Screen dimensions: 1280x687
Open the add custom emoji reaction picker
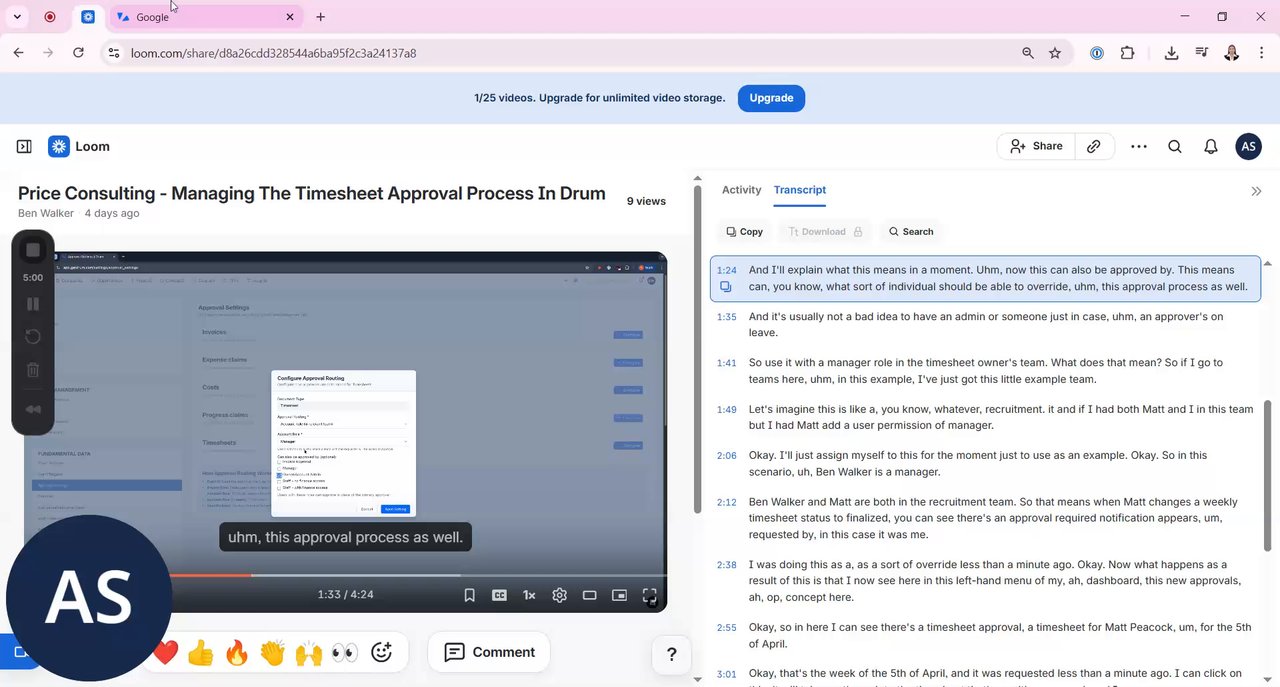pyautogui.click(x=381, y=653)
